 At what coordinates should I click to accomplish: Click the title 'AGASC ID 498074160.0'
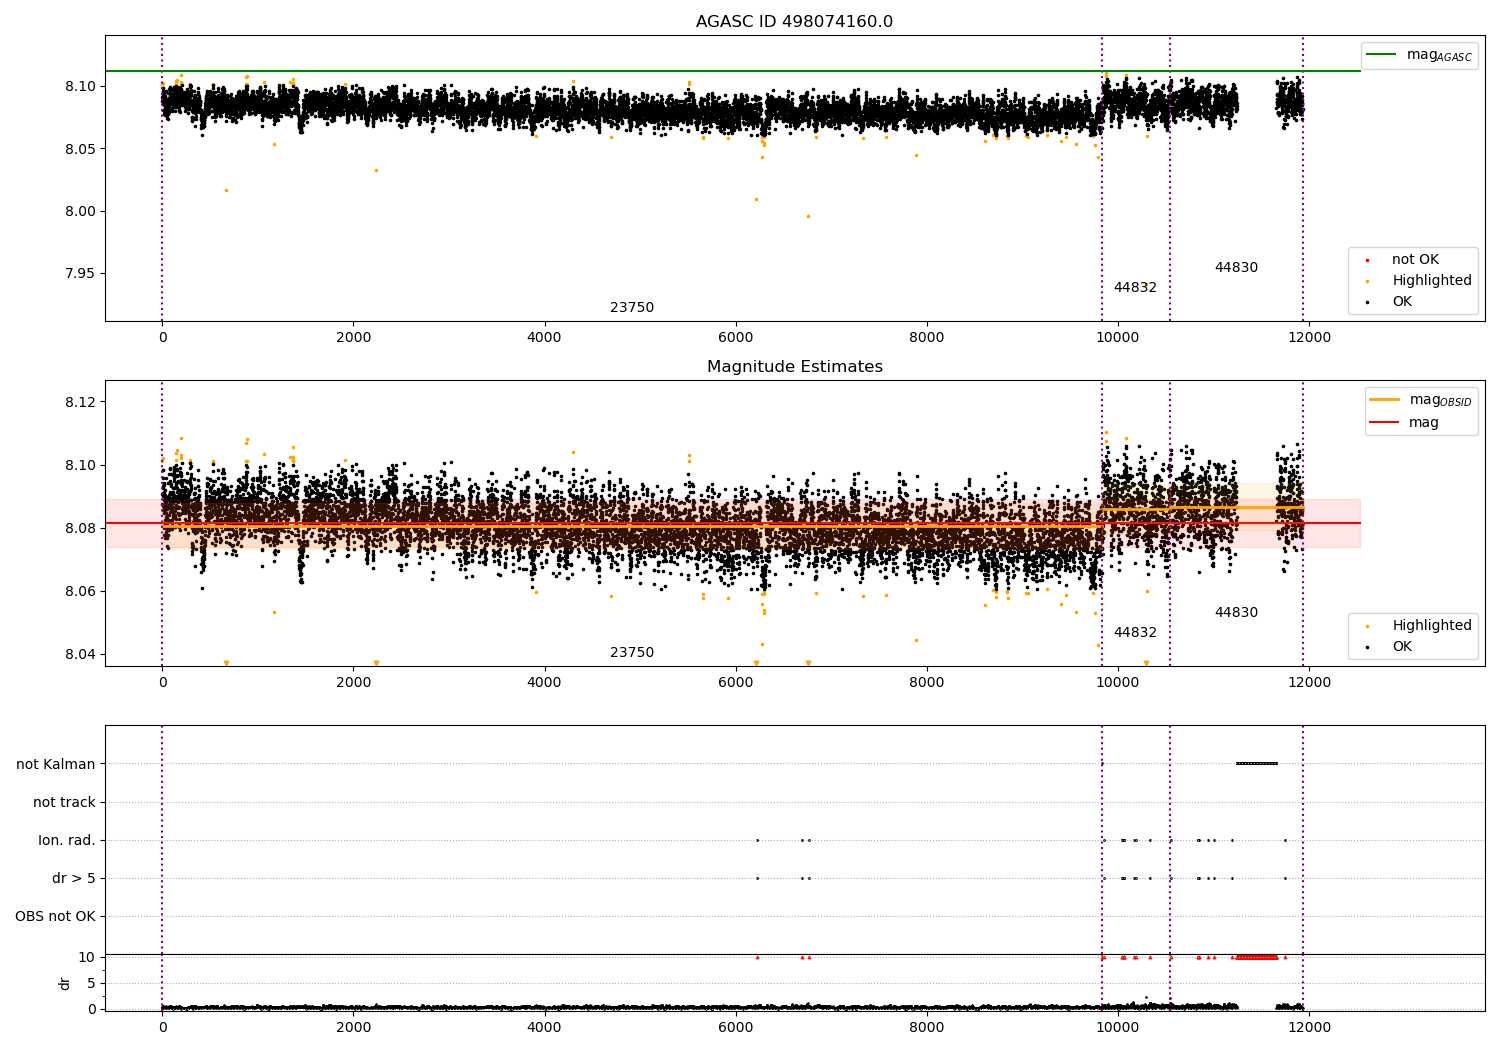click(795, 22)
